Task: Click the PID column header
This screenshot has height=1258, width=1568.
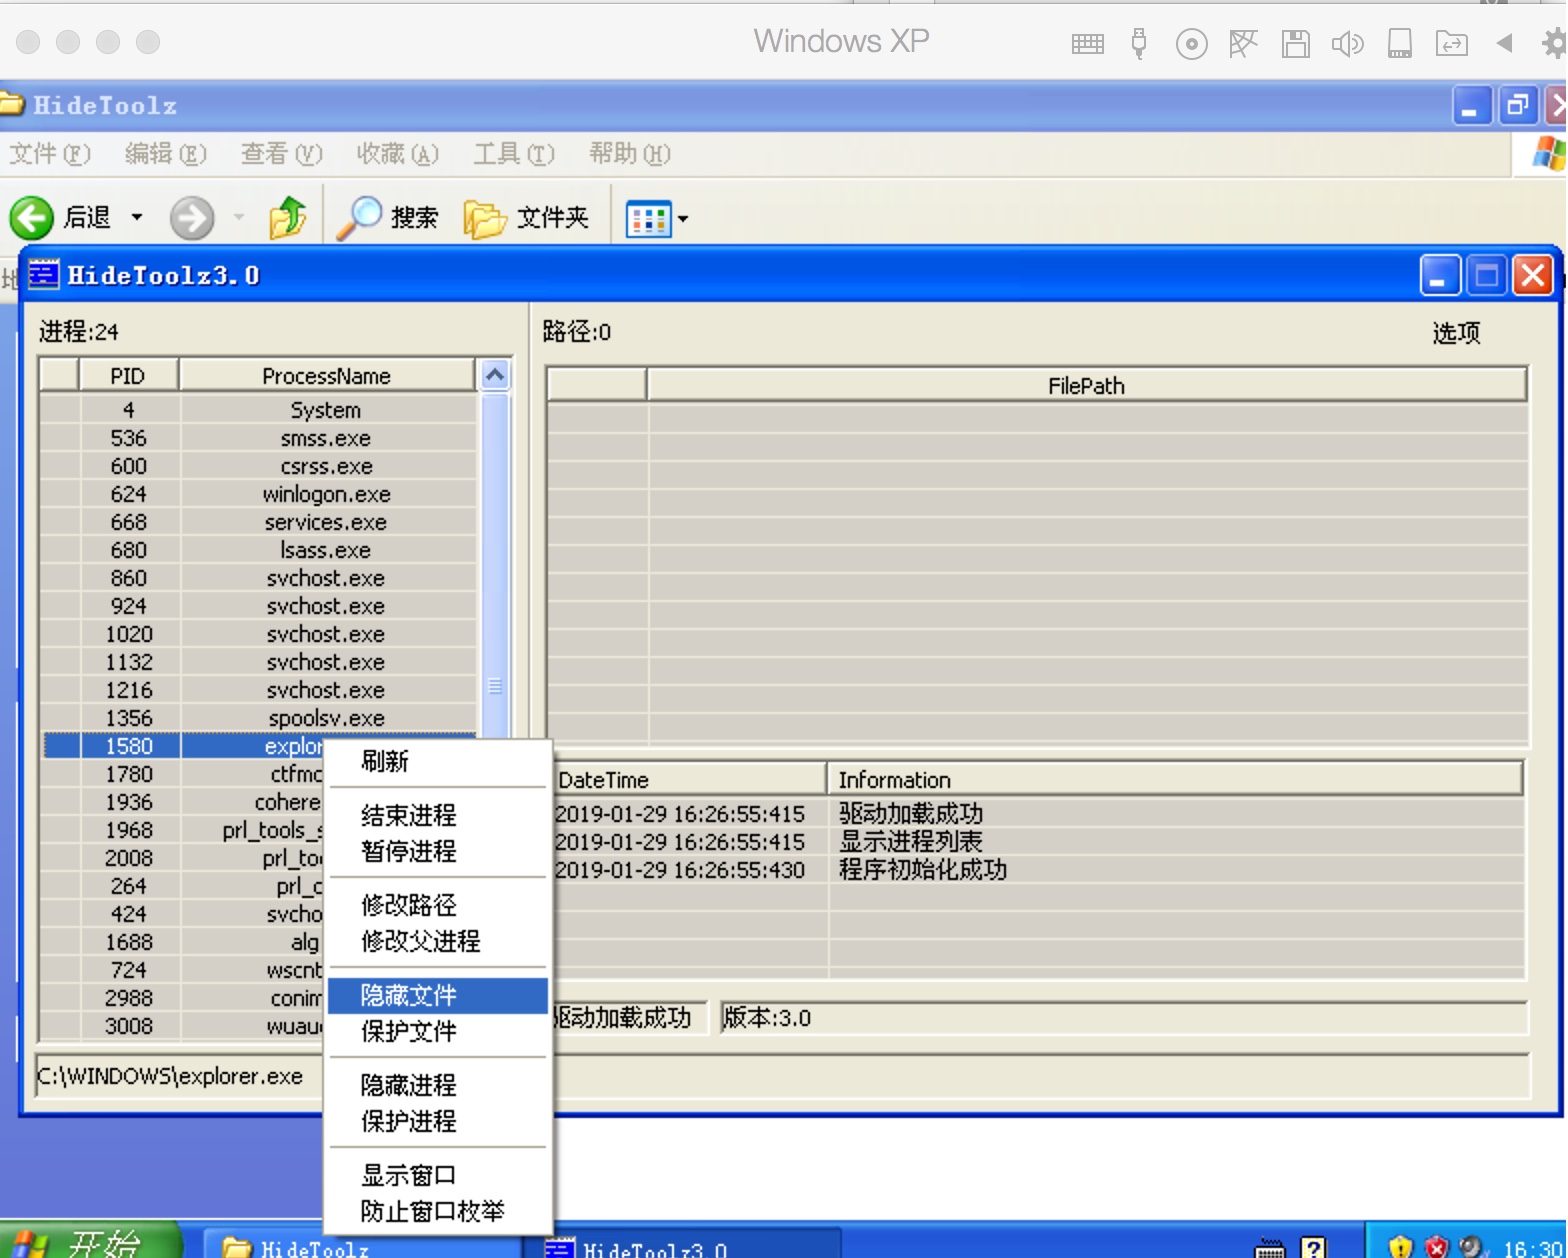Action: pos(128,376)
